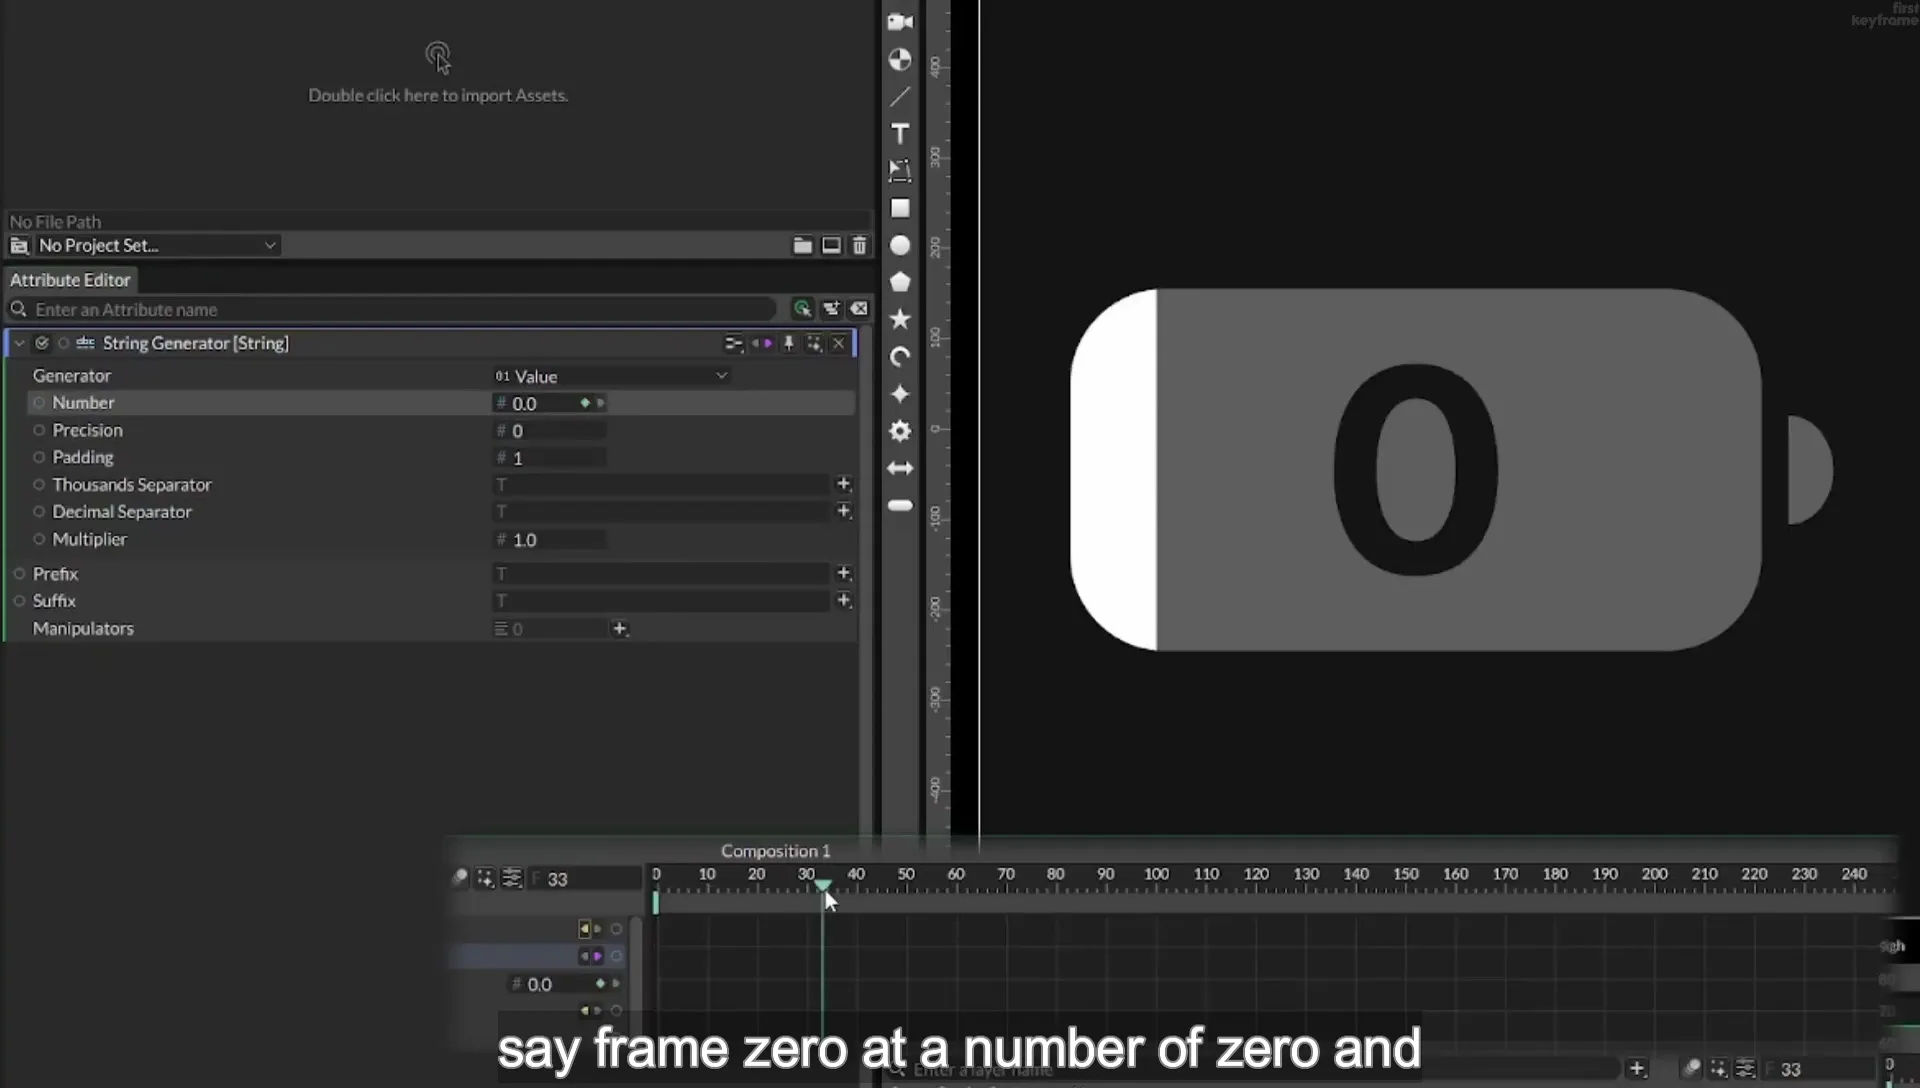Select the double-headed Arrow shape tool
This screenshot has width=1920, height=1088.
pyautogui.click(x=900, y=468)
